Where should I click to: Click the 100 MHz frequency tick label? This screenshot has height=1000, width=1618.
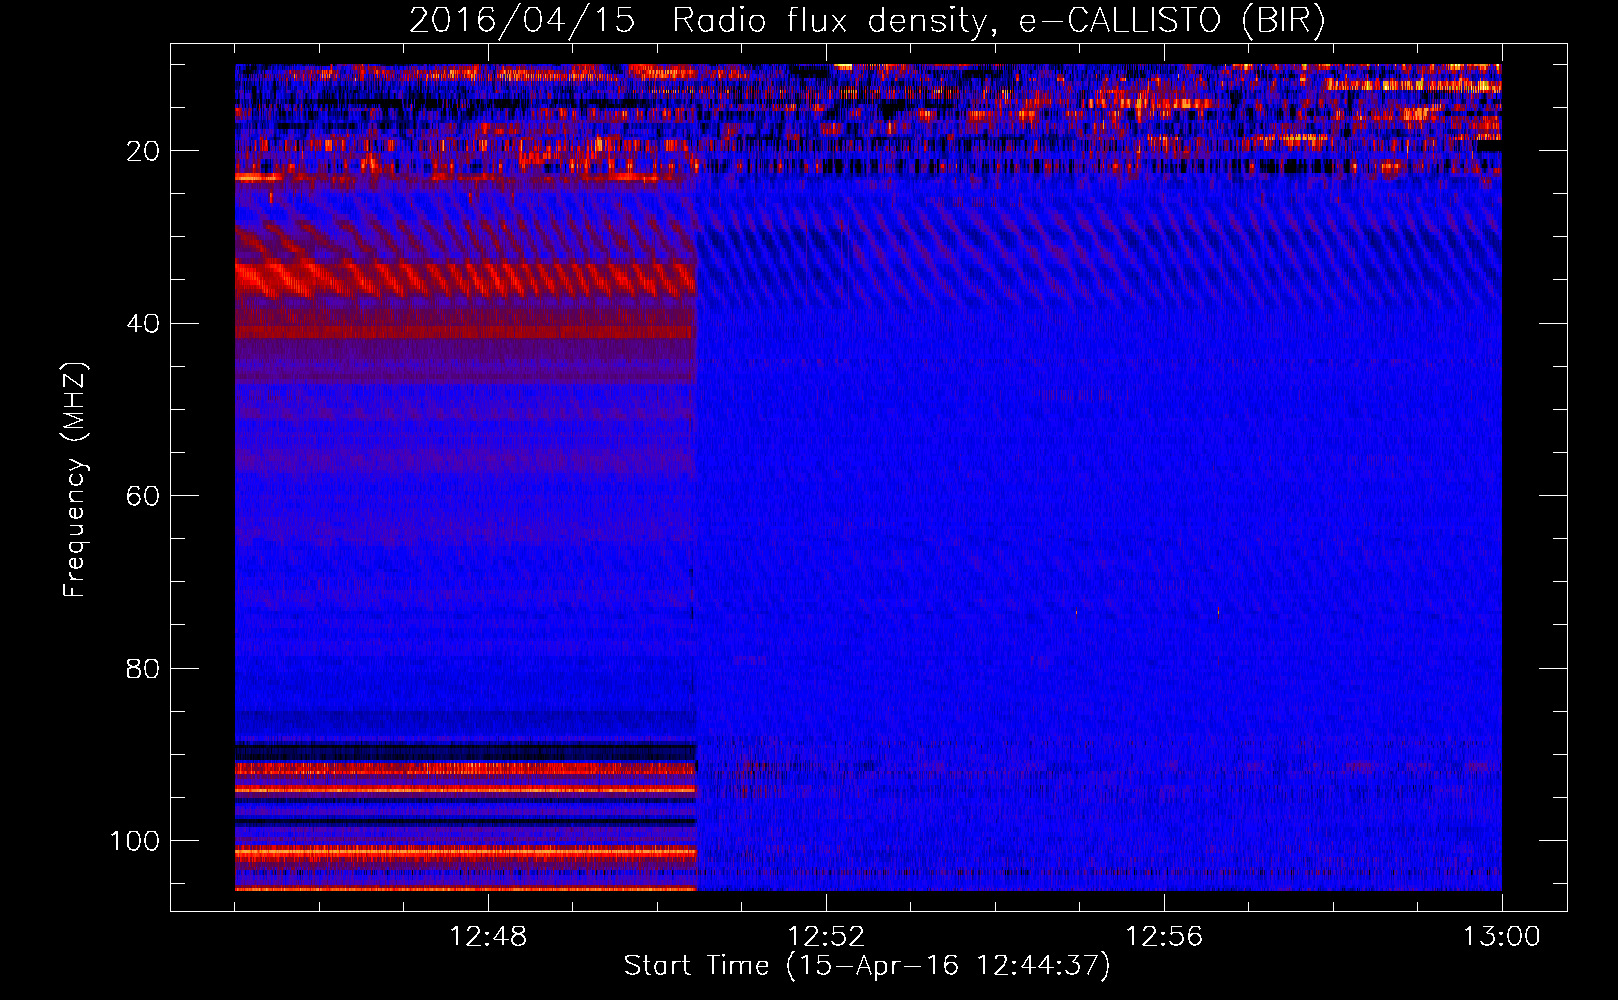pos(135,841)
